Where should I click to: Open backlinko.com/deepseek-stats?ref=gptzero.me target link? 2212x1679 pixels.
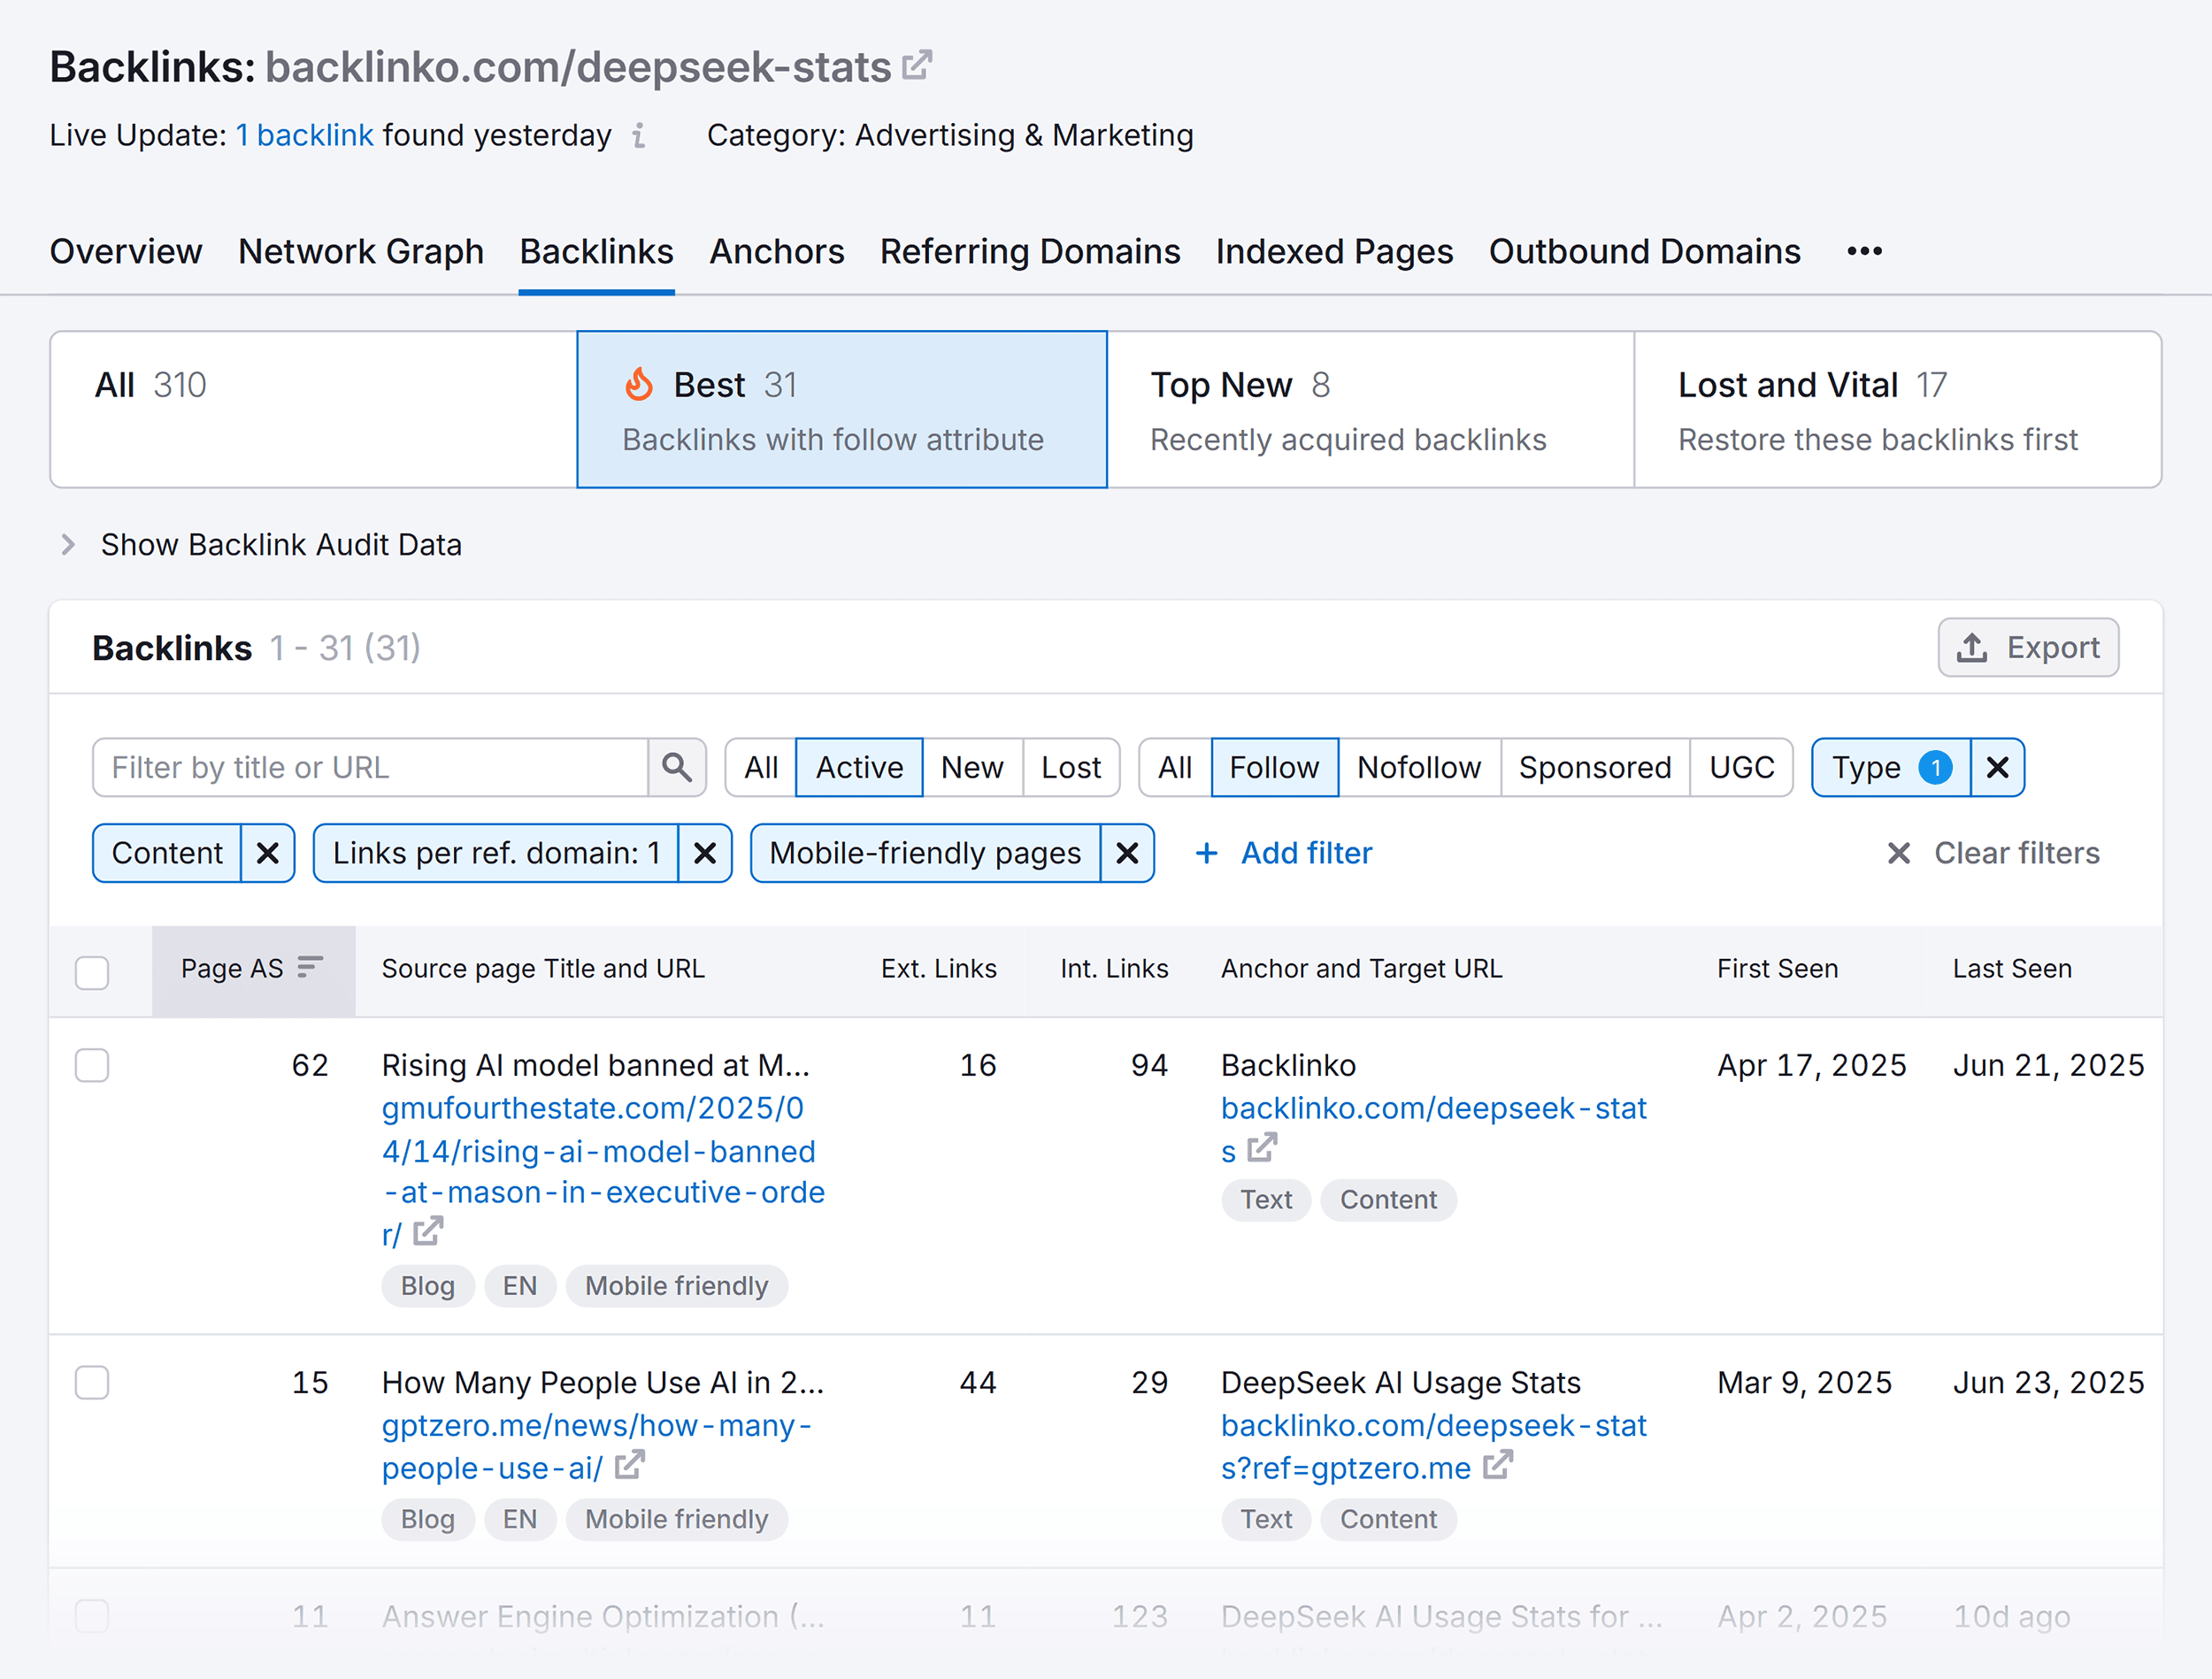tap(1434, 1446)
